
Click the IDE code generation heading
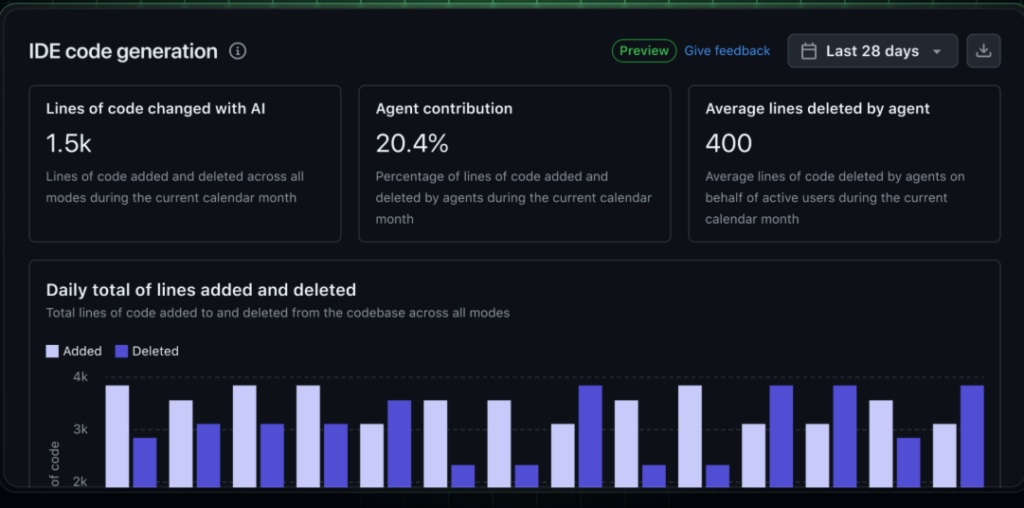point(123,52)
